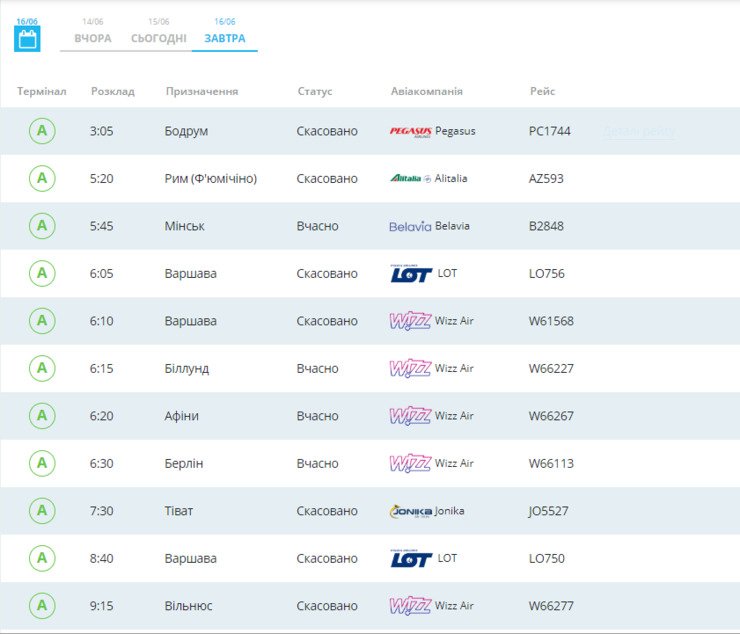Click the Авіакомпанія column header
The image size is (740, 634).
pyautogui.click(x=426, y=91)
